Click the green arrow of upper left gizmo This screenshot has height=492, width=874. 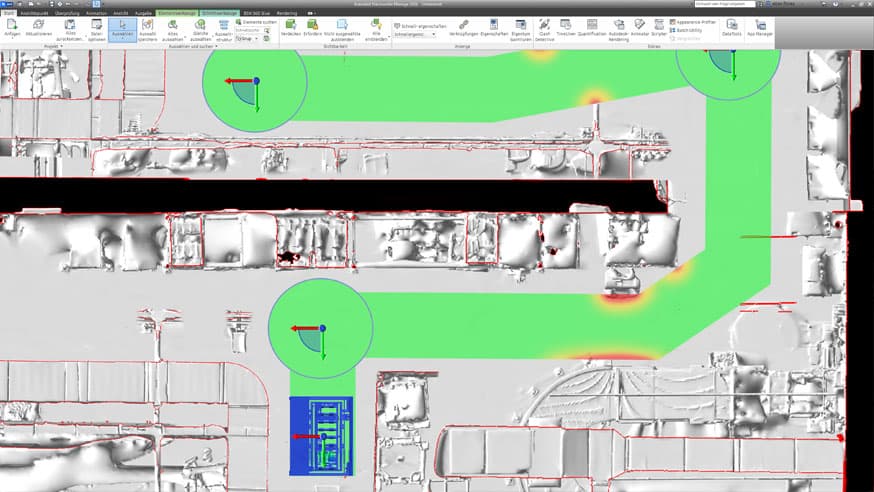point(257,98)
